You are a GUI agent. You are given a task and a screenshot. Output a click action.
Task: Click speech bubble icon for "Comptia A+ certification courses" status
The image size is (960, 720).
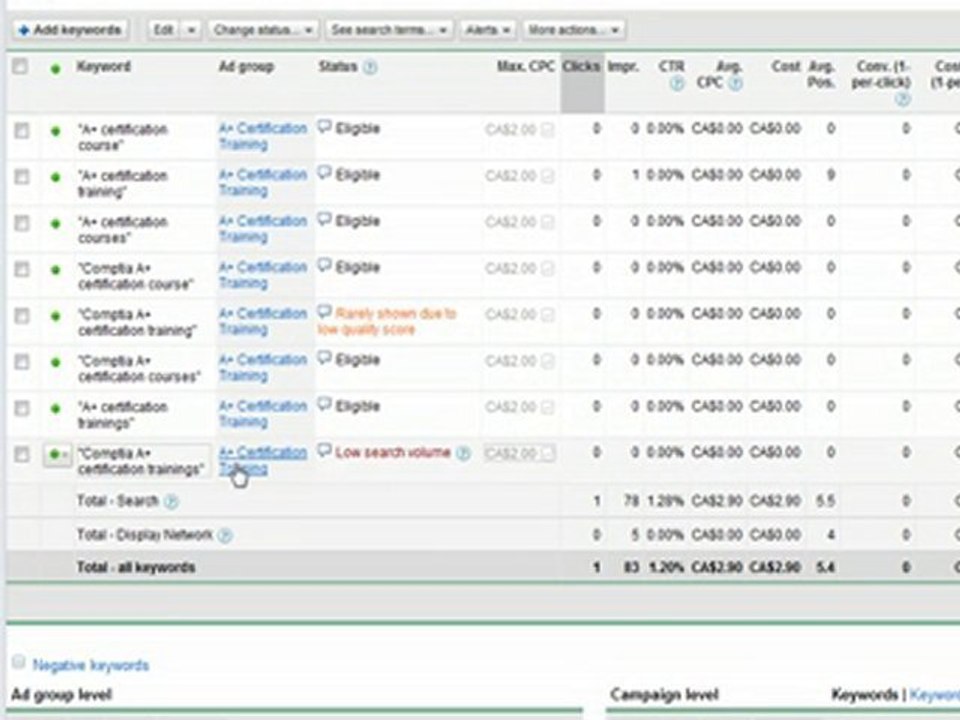pos(324,359)
